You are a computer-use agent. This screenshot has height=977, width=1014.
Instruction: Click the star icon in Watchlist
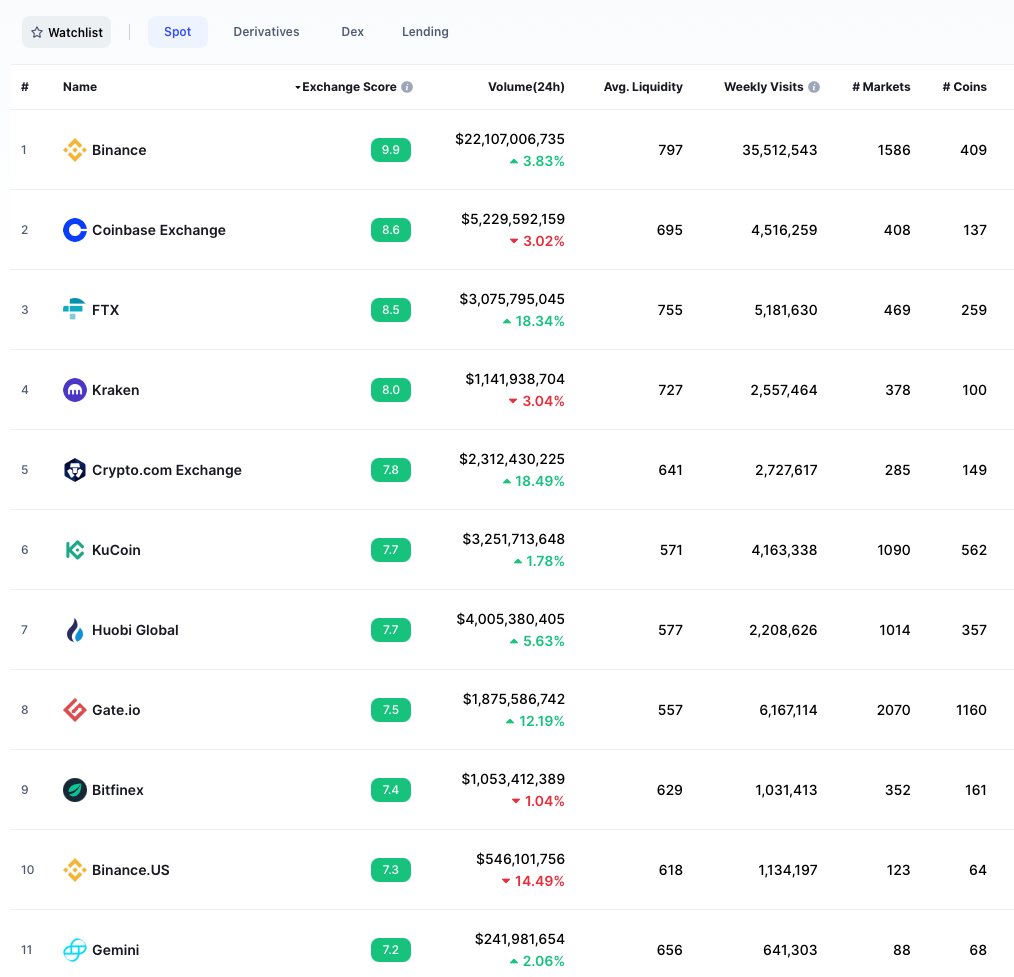[x=37, y=32]
